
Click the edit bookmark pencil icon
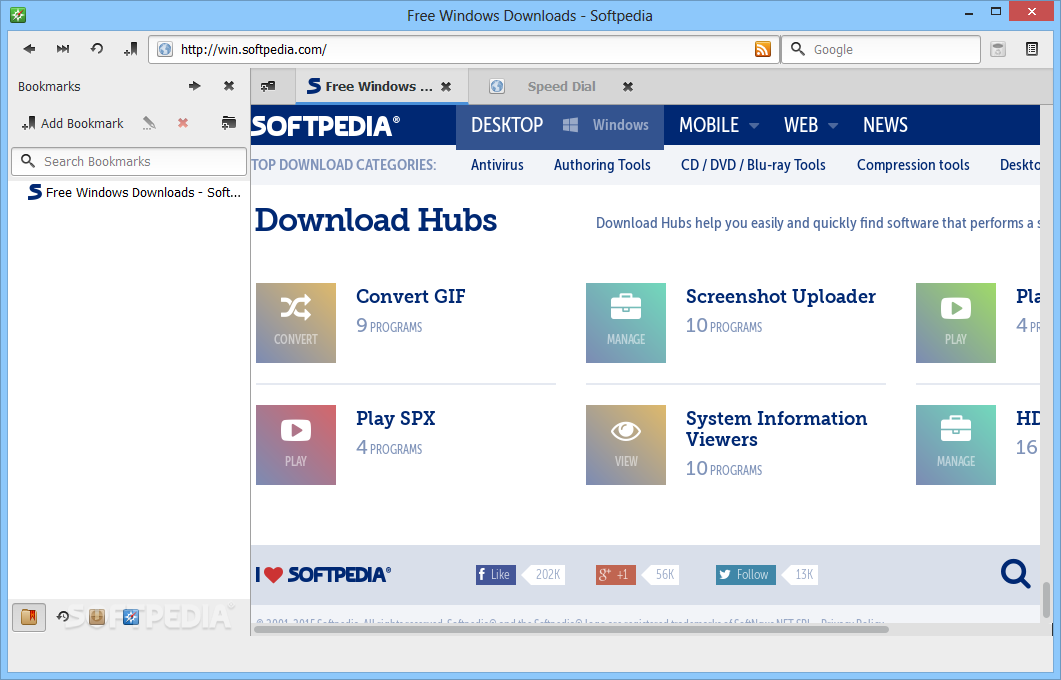pyautogui.click(x=149, y=123)
